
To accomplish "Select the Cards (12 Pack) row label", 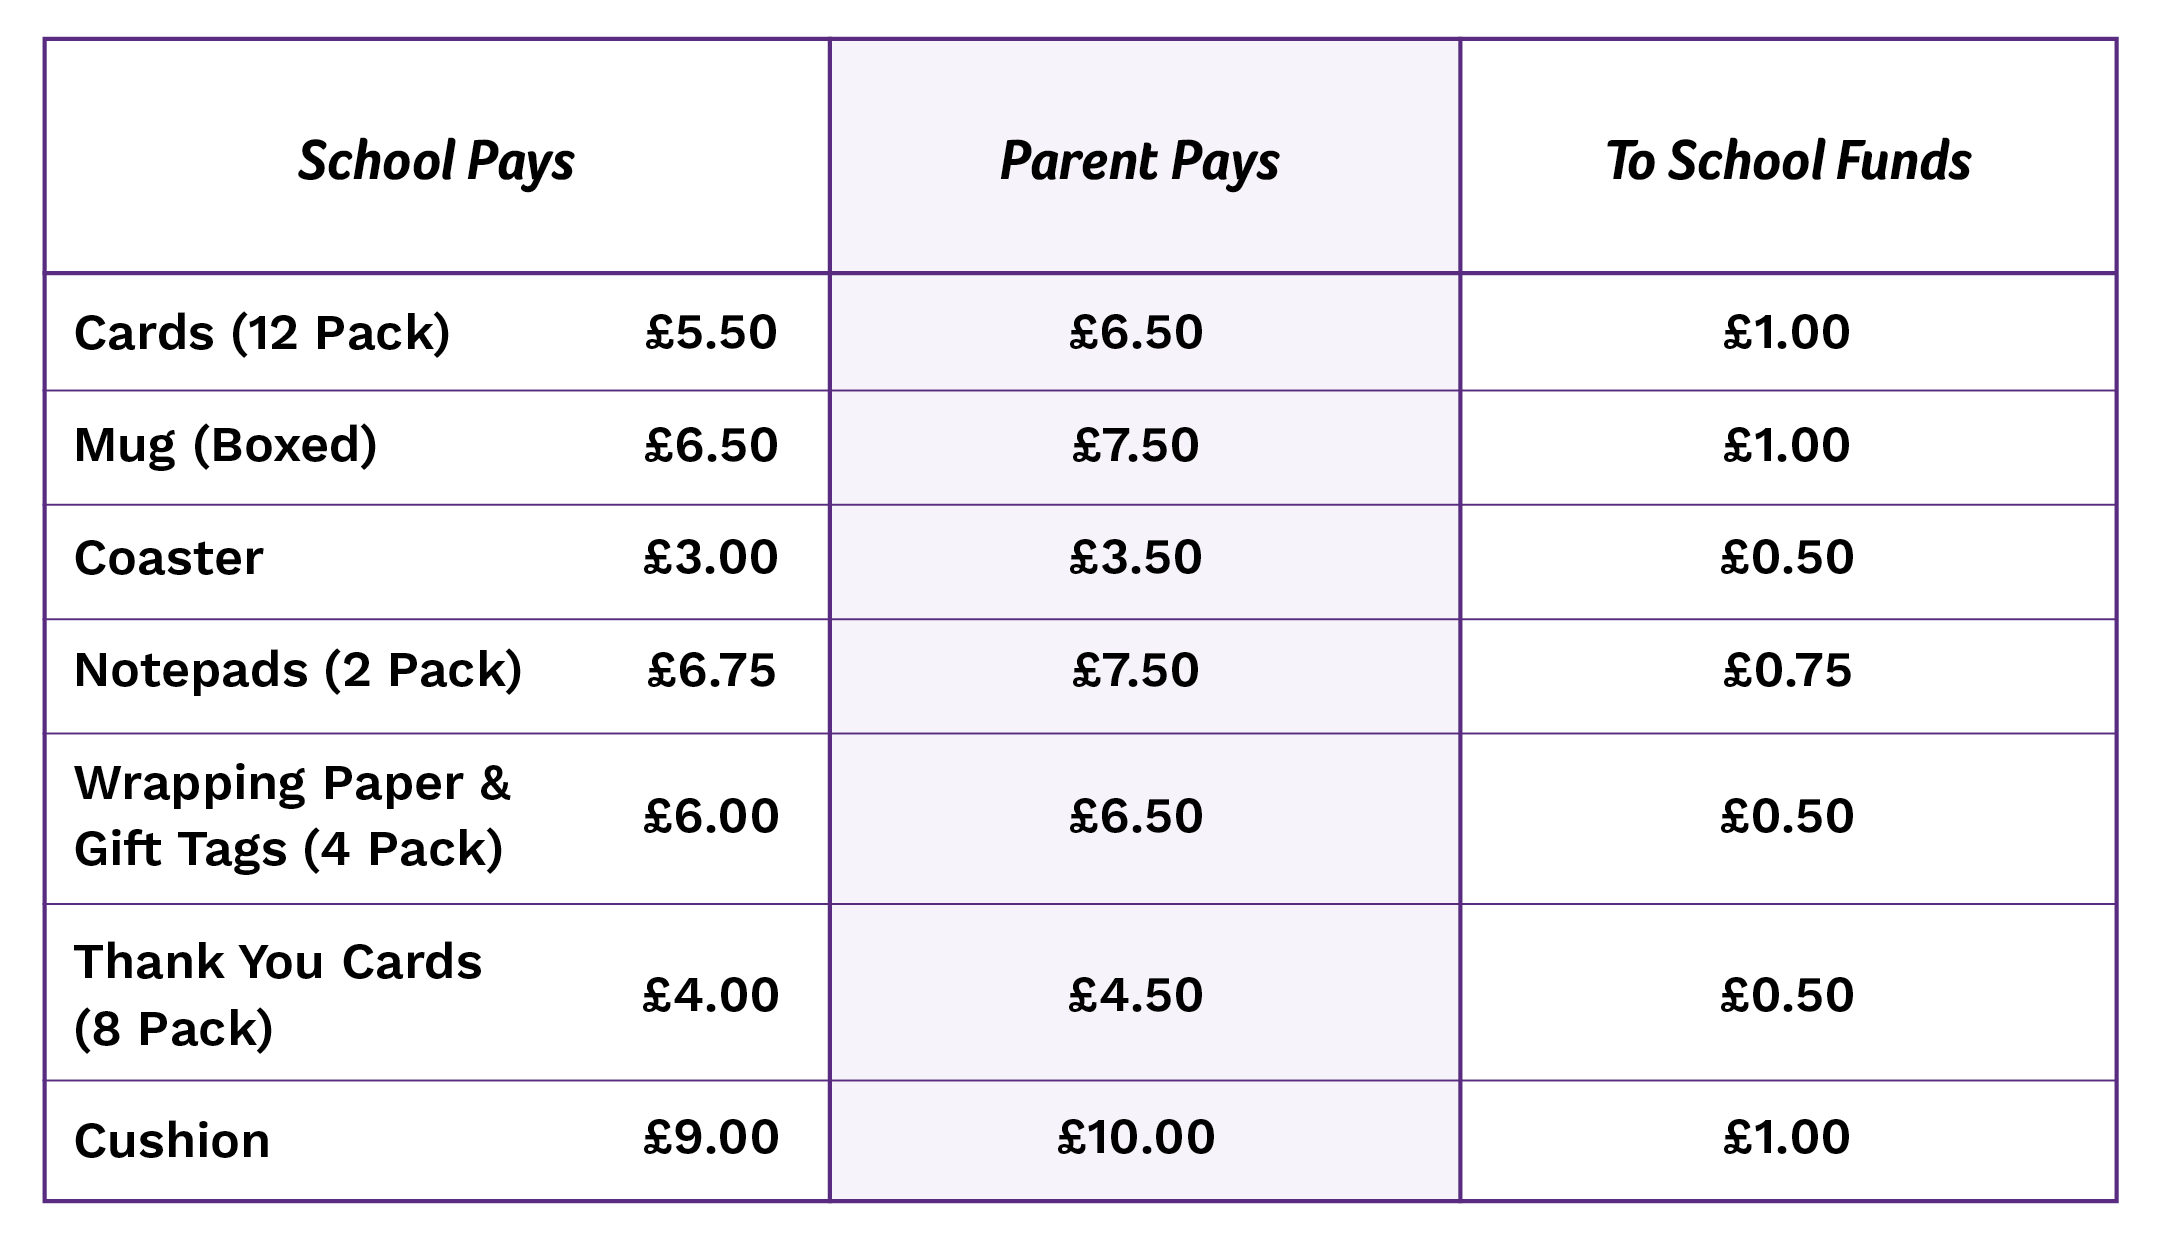I will (262, 332).
